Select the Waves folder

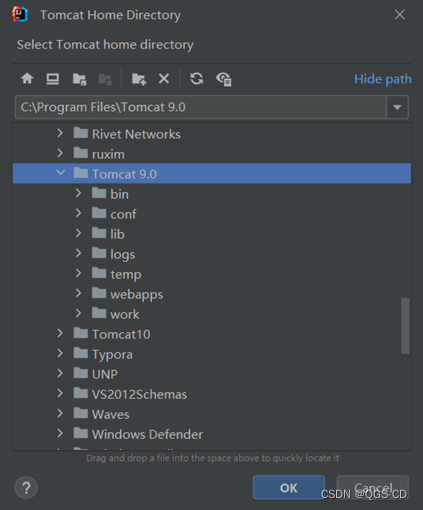[x=212, y=414]
